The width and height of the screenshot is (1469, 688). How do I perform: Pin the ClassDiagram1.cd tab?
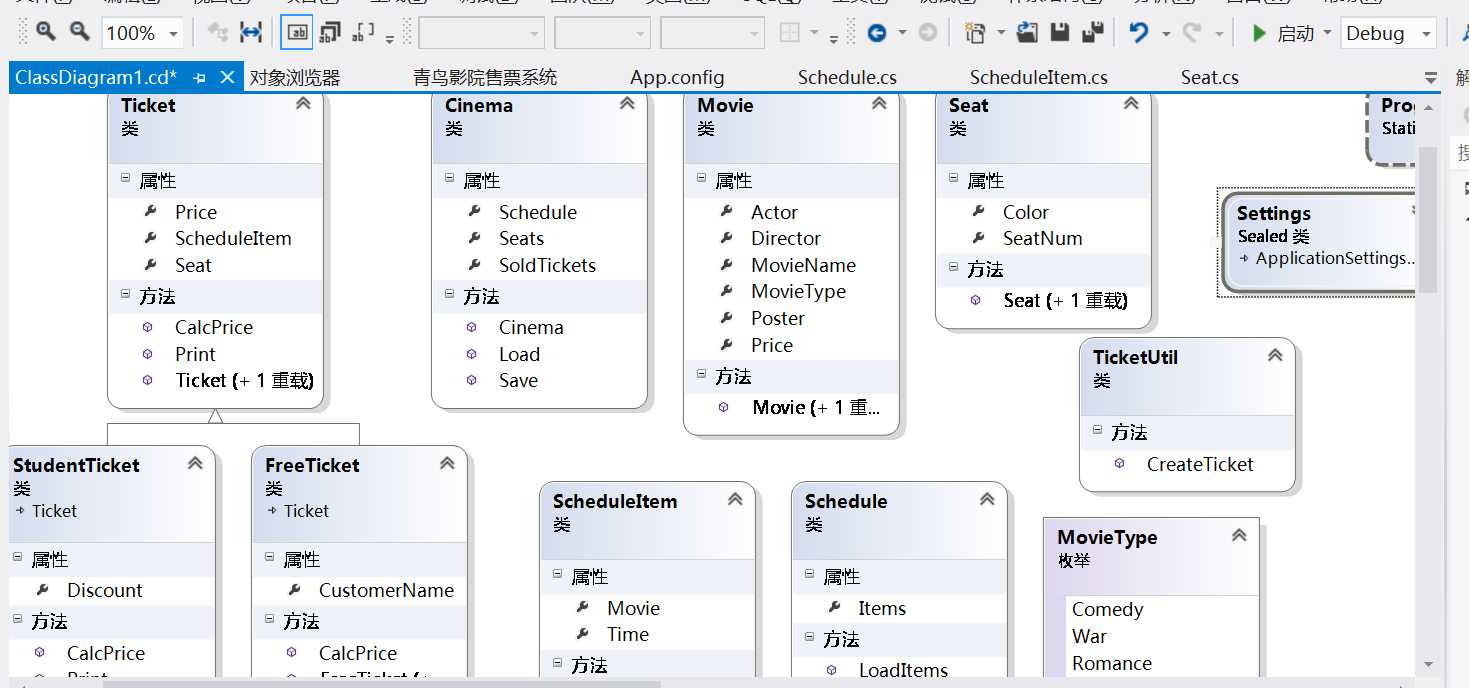click(199, 77)
